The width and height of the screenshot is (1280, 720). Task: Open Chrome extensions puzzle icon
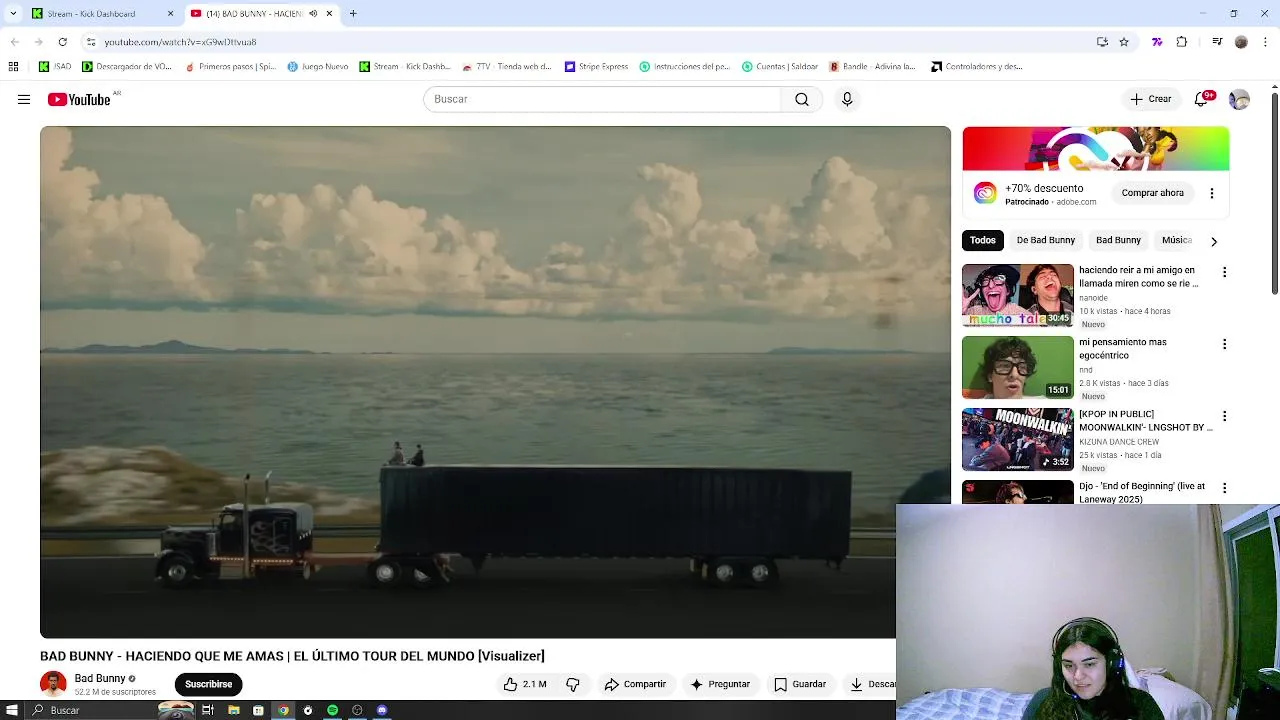coord(1182,42)
